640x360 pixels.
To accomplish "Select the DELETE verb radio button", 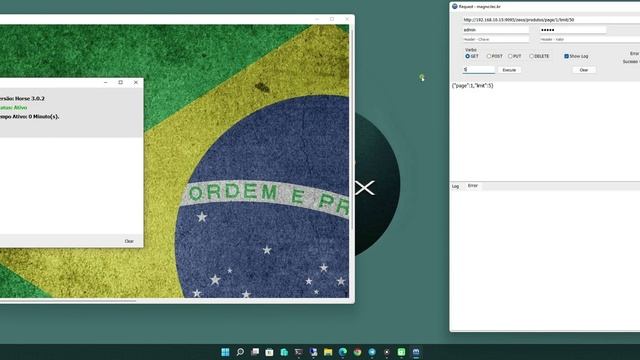I will coord(531,56).
